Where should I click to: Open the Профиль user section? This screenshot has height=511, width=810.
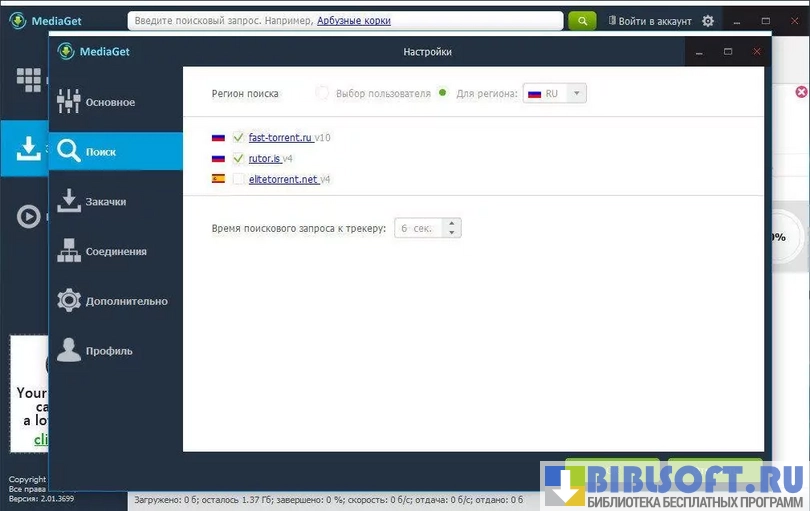108,351
